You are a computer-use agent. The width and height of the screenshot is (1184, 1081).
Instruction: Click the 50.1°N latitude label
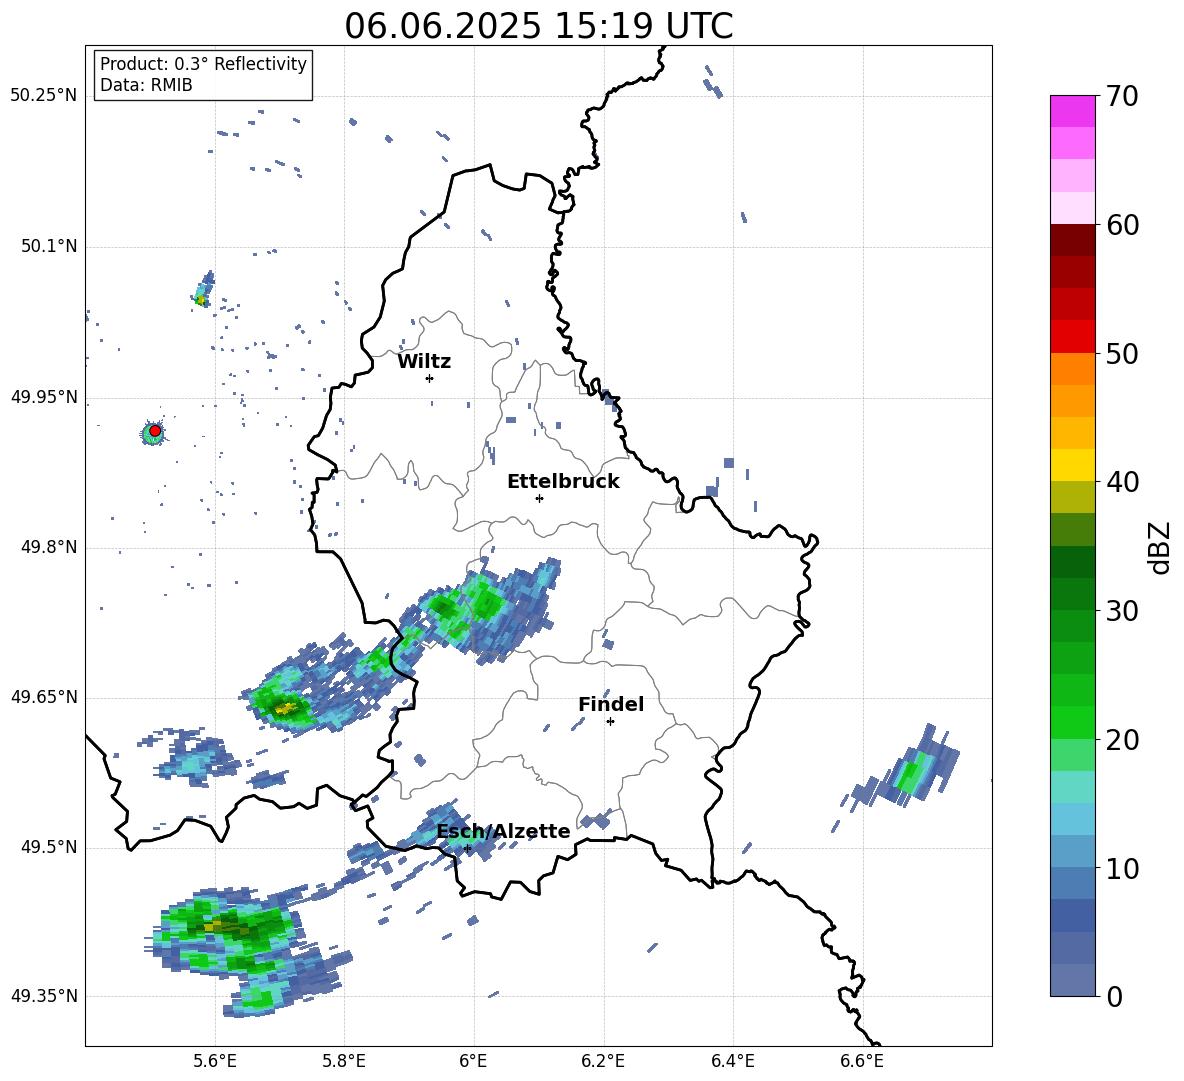(x=49, y=247)
